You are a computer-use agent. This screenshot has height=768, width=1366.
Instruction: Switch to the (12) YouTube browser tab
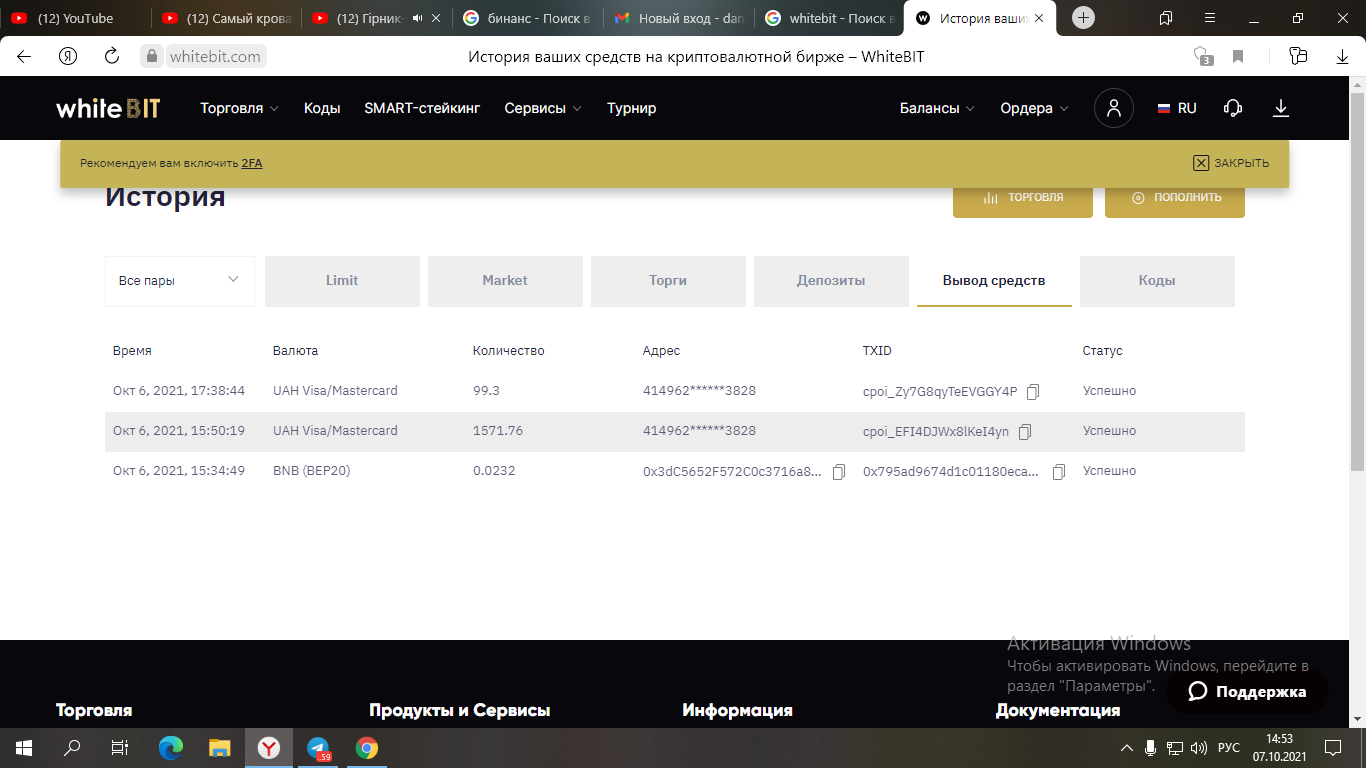tap(75, 18)
